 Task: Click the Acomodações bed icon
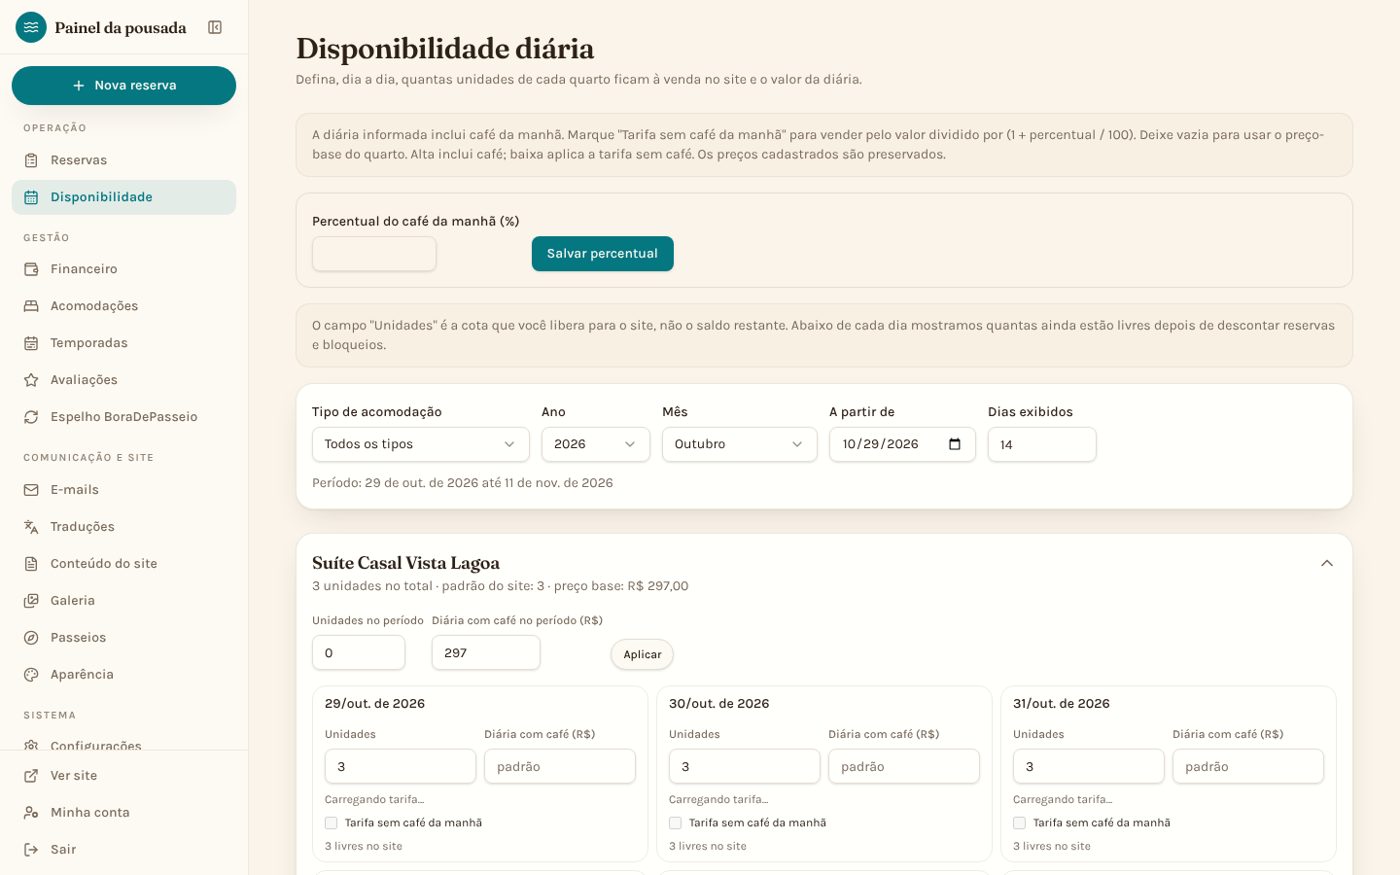[x=31, y=306]
